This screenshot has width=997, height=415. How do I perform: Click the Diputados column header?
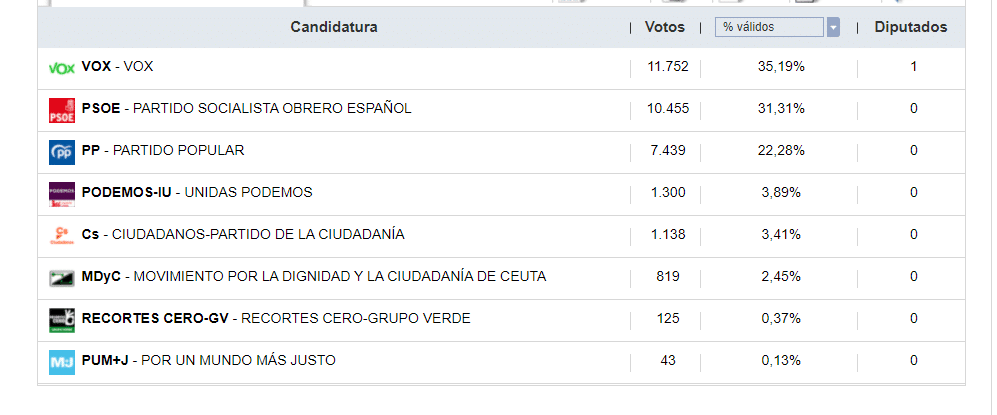coord(910,27)
